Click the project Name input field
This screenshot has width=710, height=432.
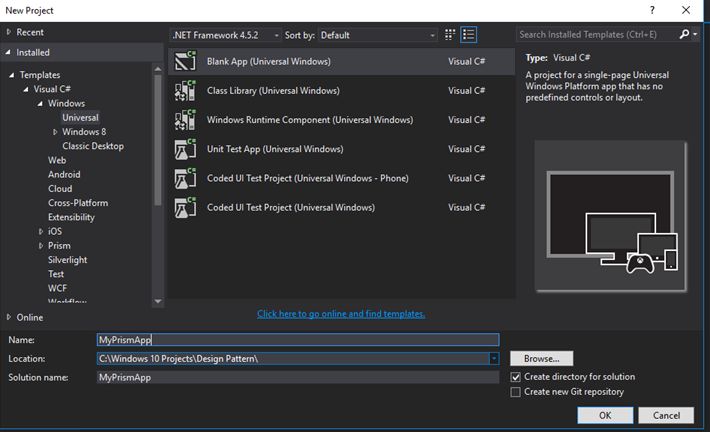(x=297, y=340)
